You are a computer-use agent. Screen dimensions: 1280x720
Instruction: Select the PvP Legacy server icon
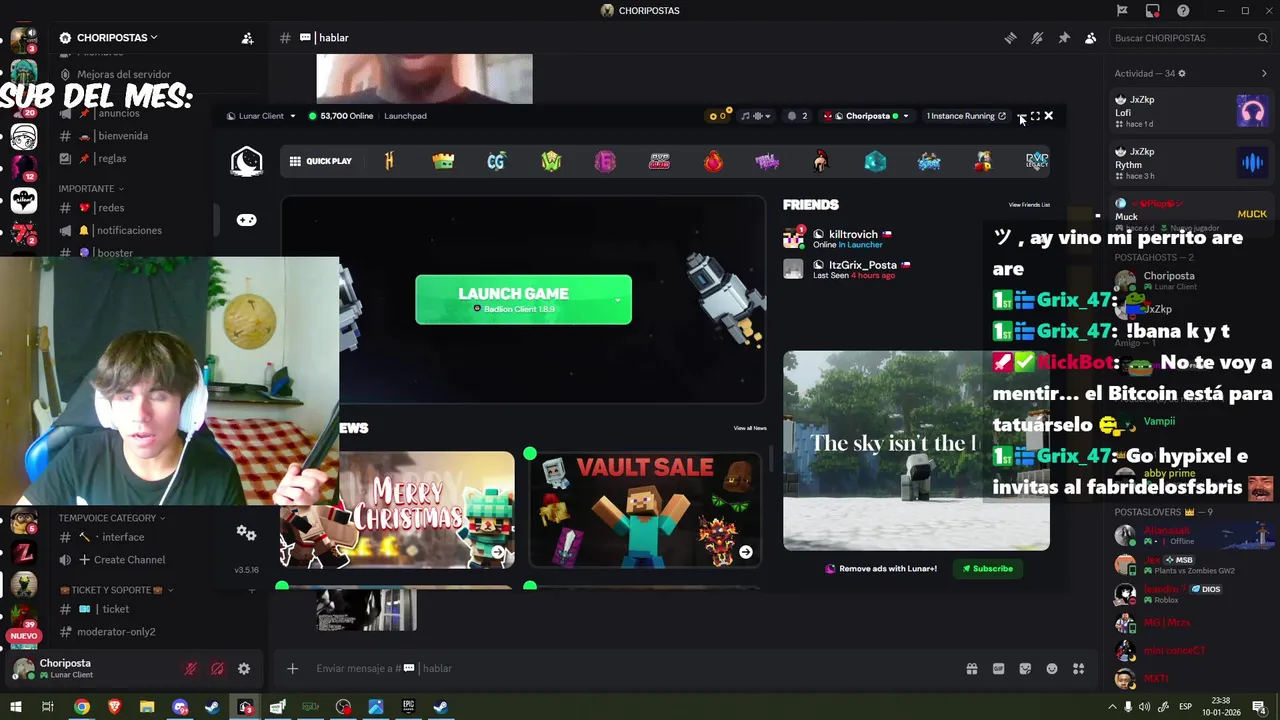(x=1037, y=161)
